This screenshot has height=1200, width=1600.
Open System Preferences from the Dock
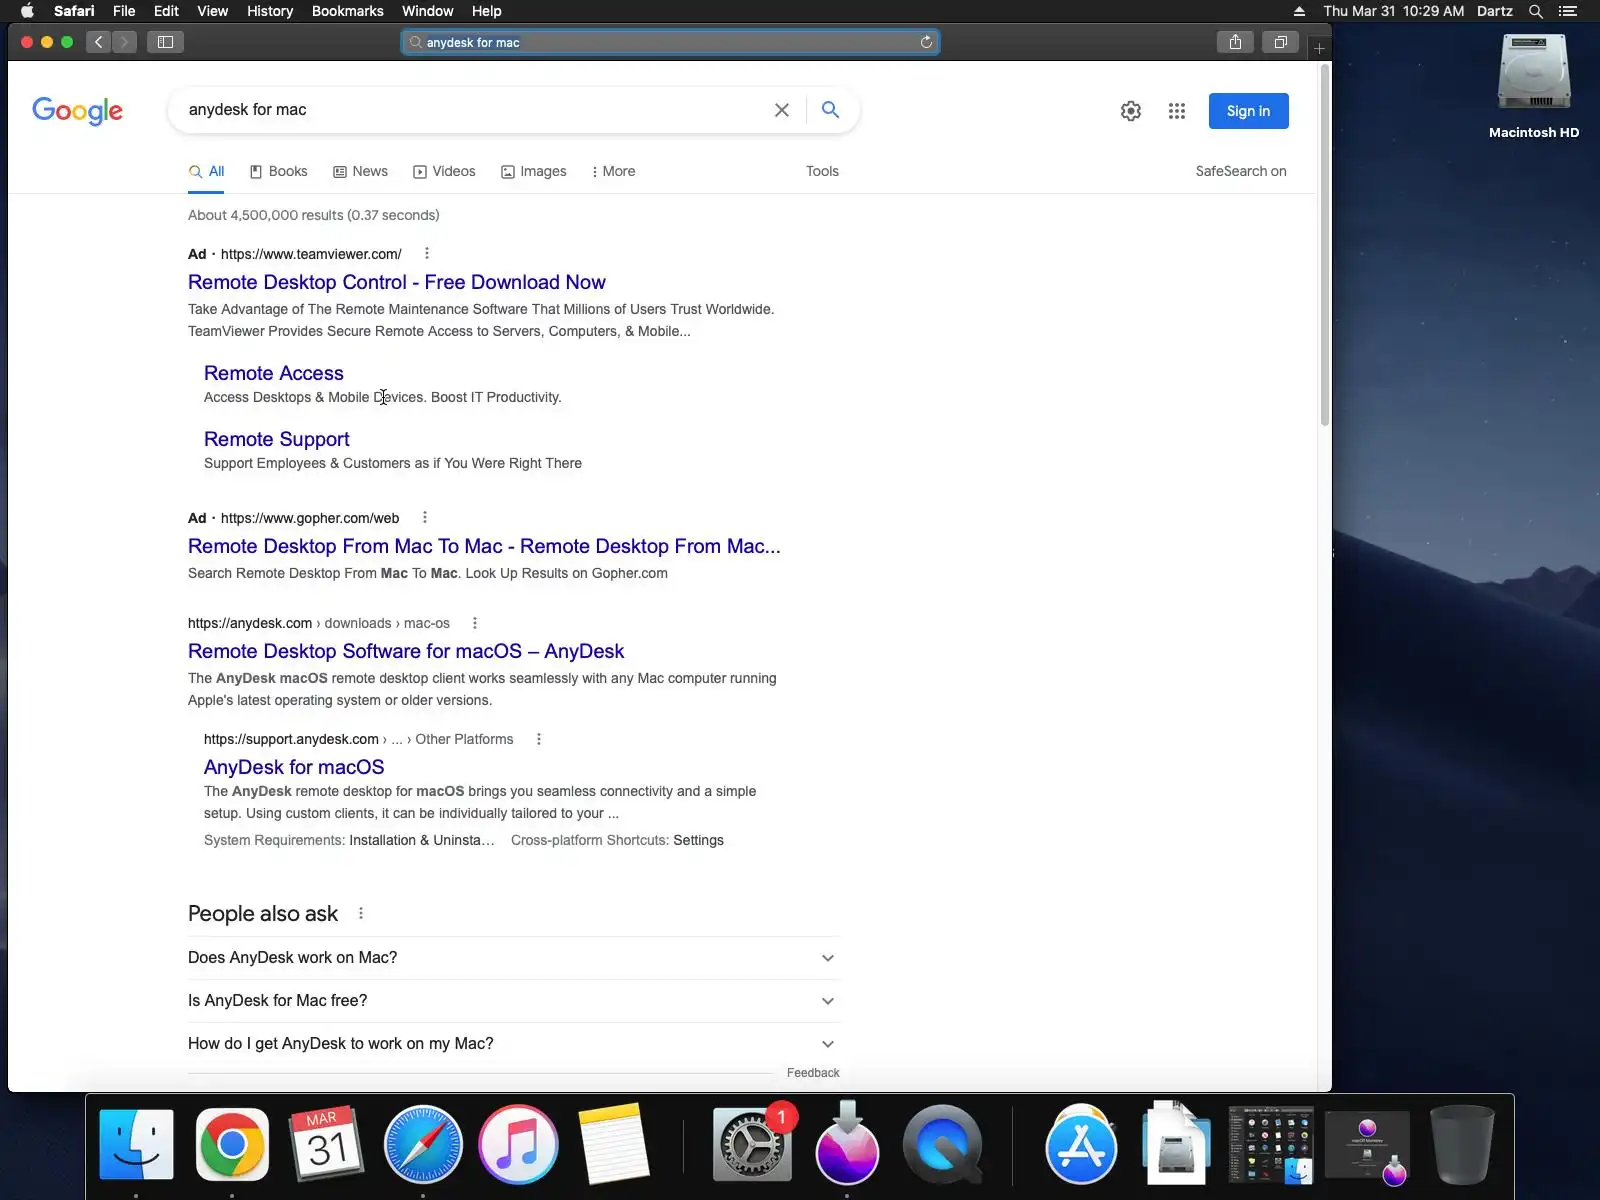(752, 1145)
